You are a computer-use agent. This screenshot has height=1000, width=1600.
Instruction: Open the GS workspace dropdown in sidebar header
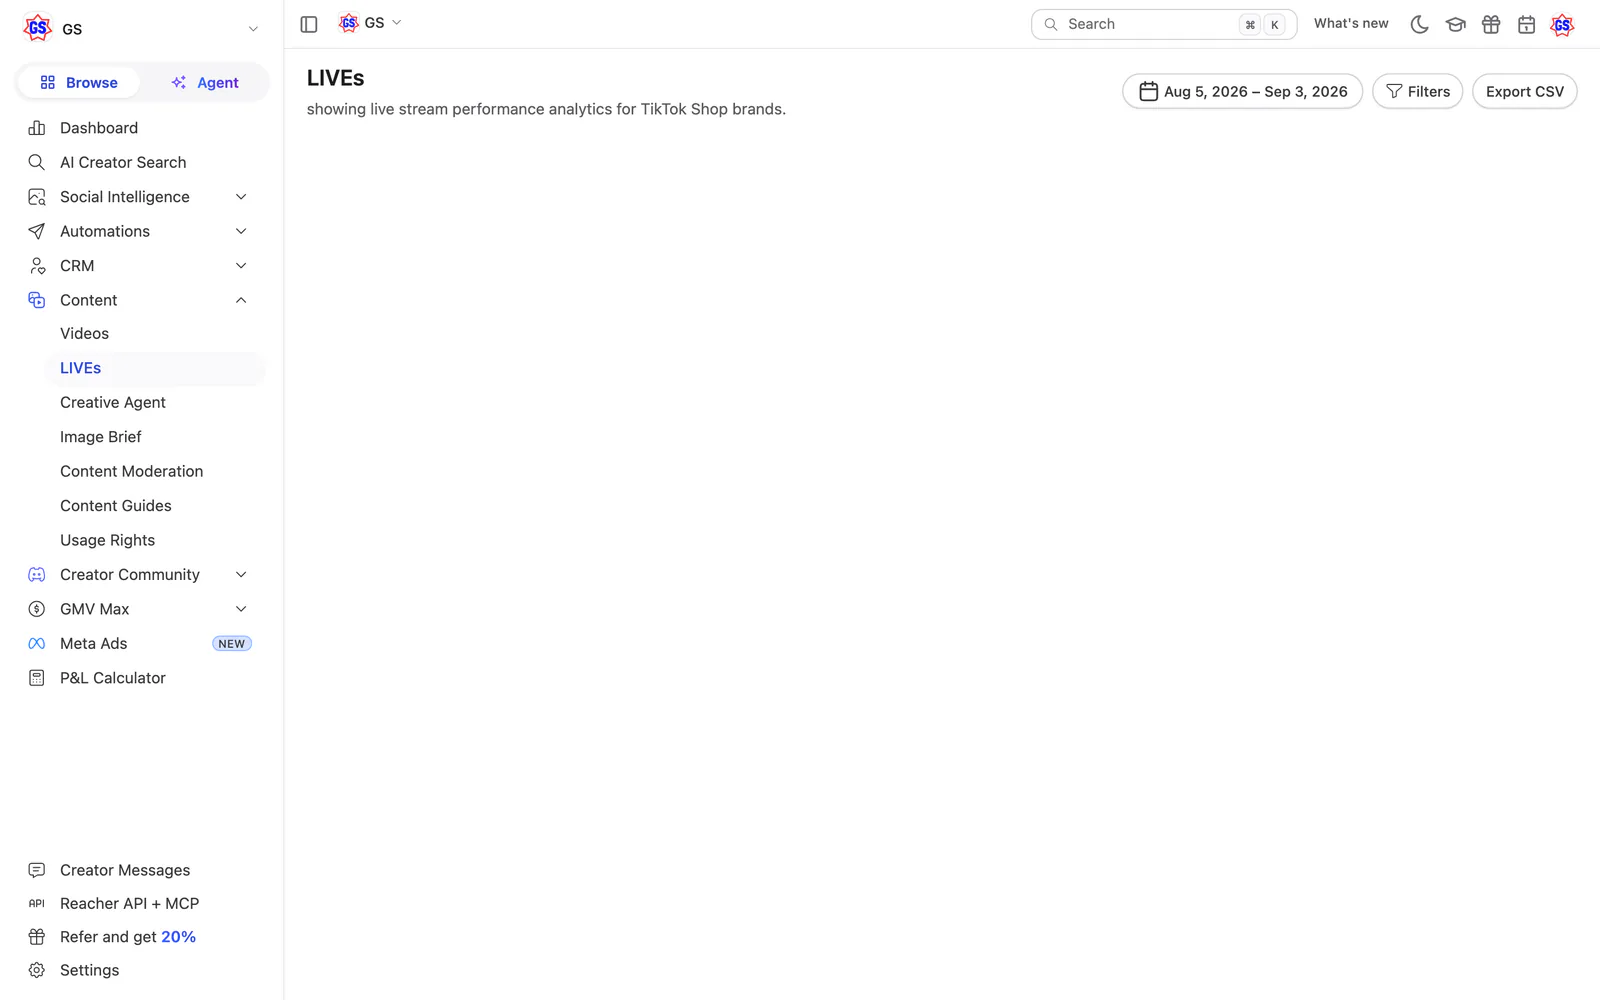click(x=141, y=29)
